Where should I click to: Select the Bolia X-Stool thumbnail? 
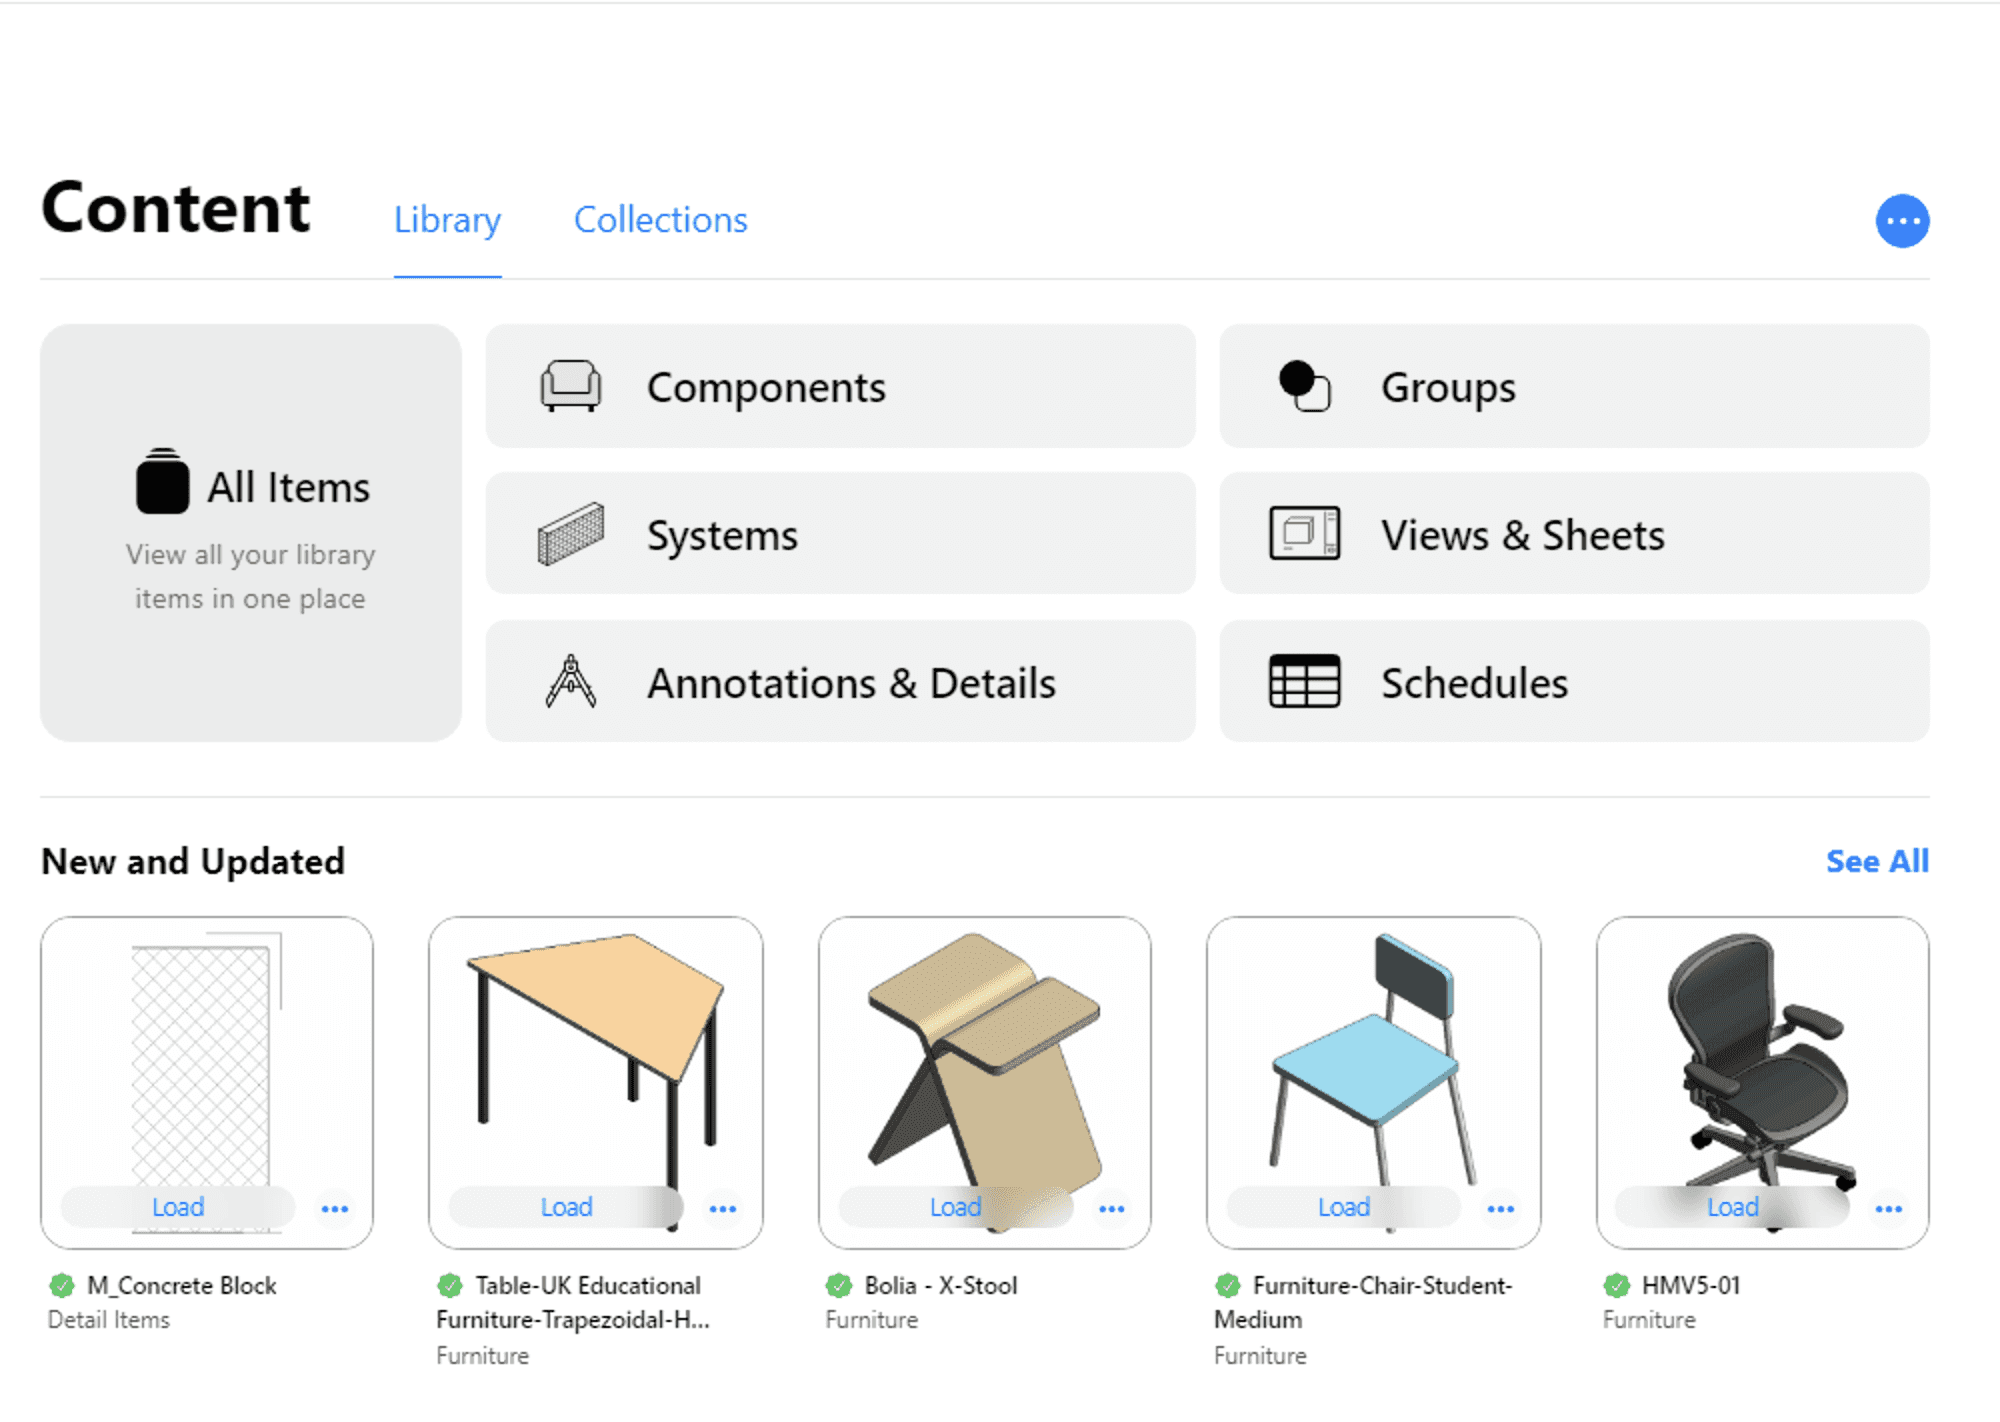tap(984, 1050)
